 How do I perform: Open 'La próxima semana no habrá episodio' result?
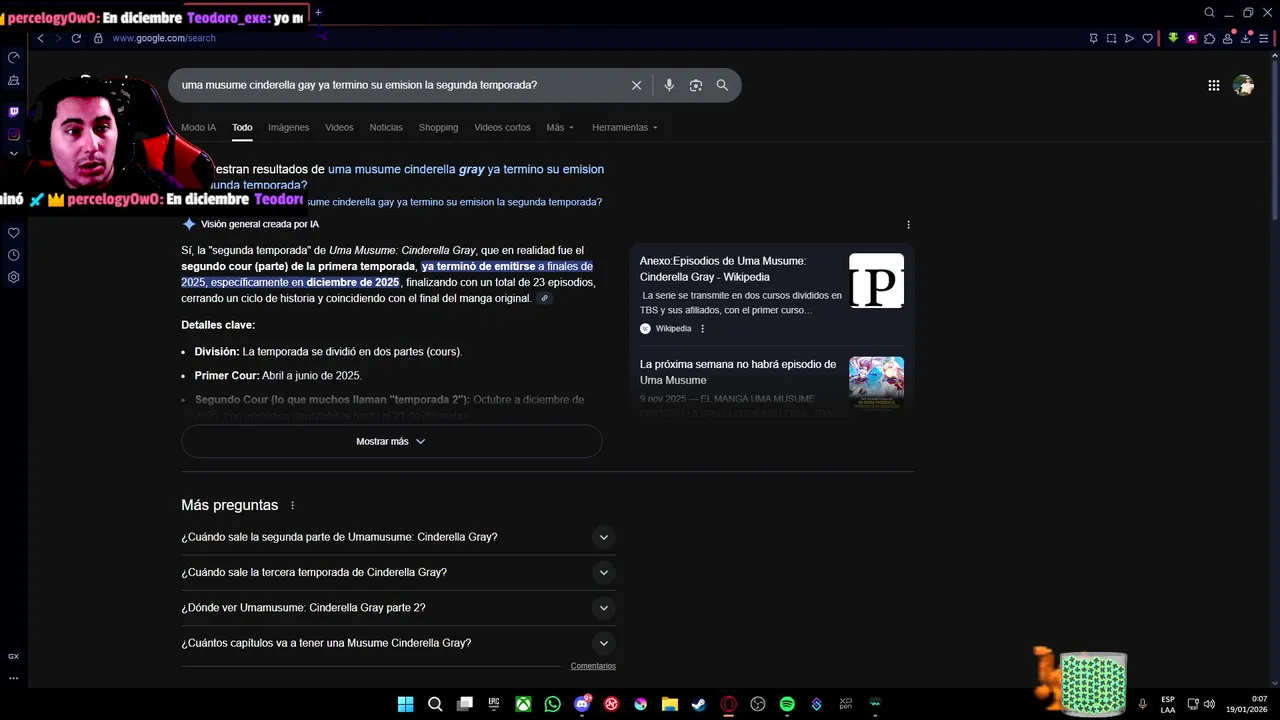click(x=738, y=372)
